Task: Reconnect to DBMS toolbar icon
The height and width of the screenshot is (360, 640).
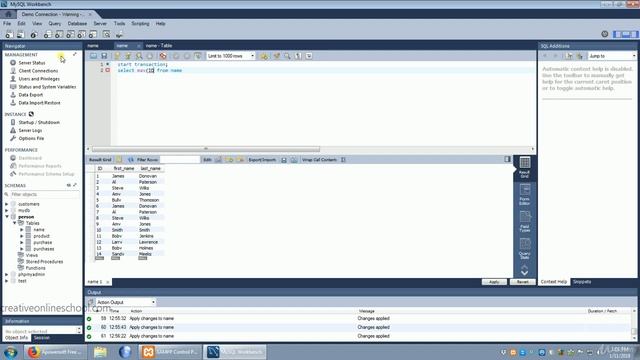Action: pyautogui.click(x=119, y=35)
